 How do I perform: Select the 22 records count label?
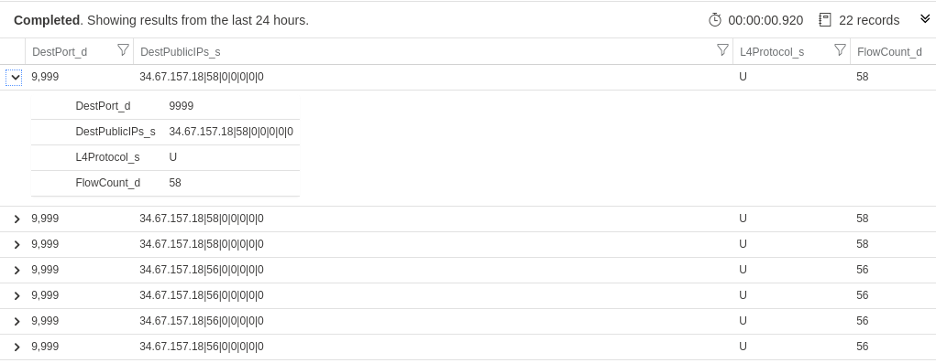(x=869, y=20)
